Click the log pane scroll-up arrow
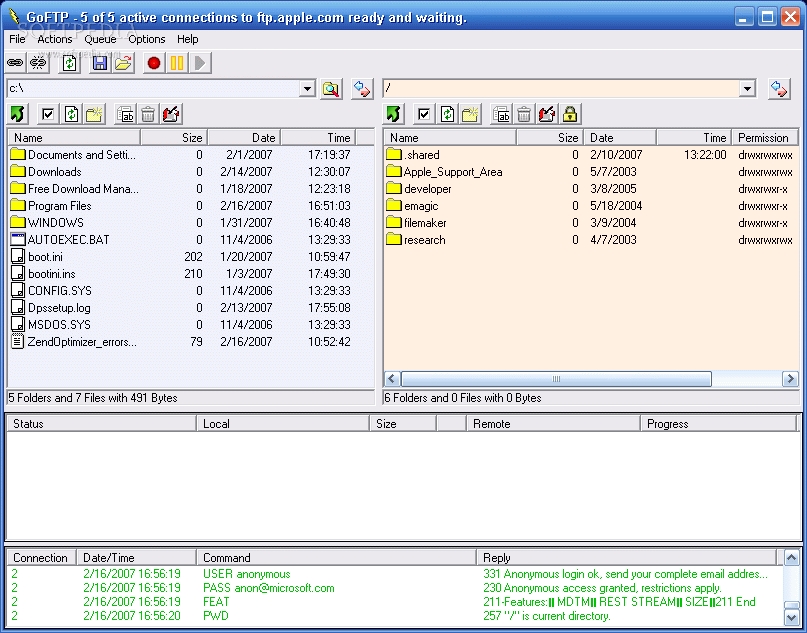Screen dimensions: 807x633 pyautogui.click(x=791, y=557)
